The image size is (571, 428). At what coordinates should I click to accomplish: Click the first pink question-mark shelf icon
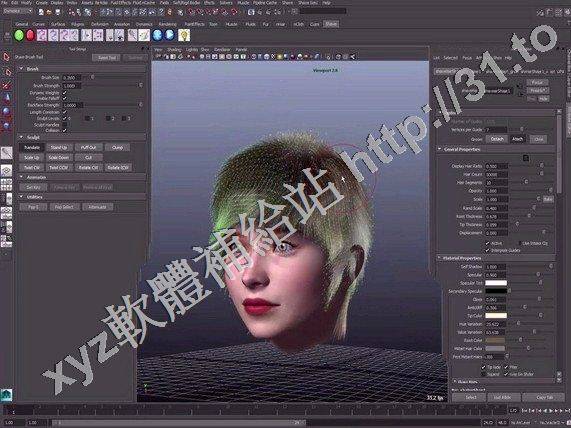[42, 35]
